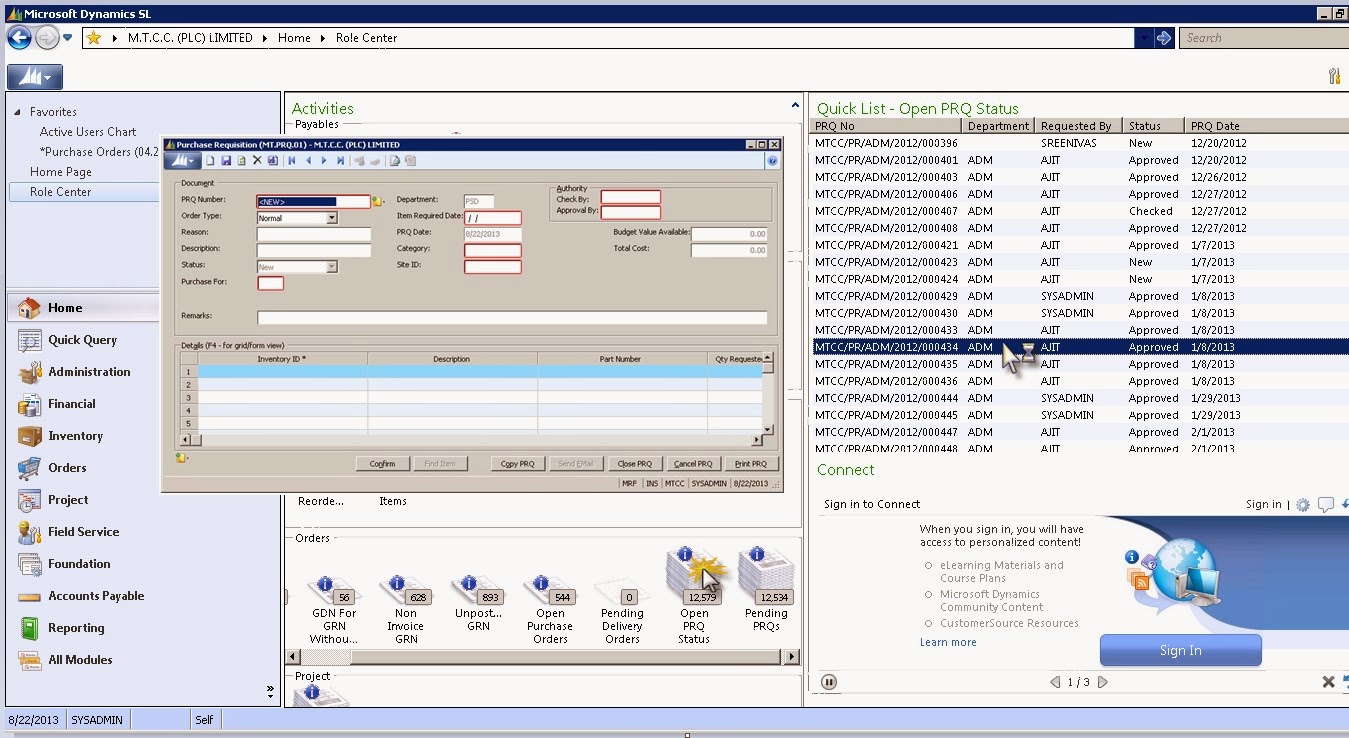Screen dimensions: 1349x738
Task: Click the Delete (X) icon on the PRQ toolbar
Action: [x=256, y=159]
